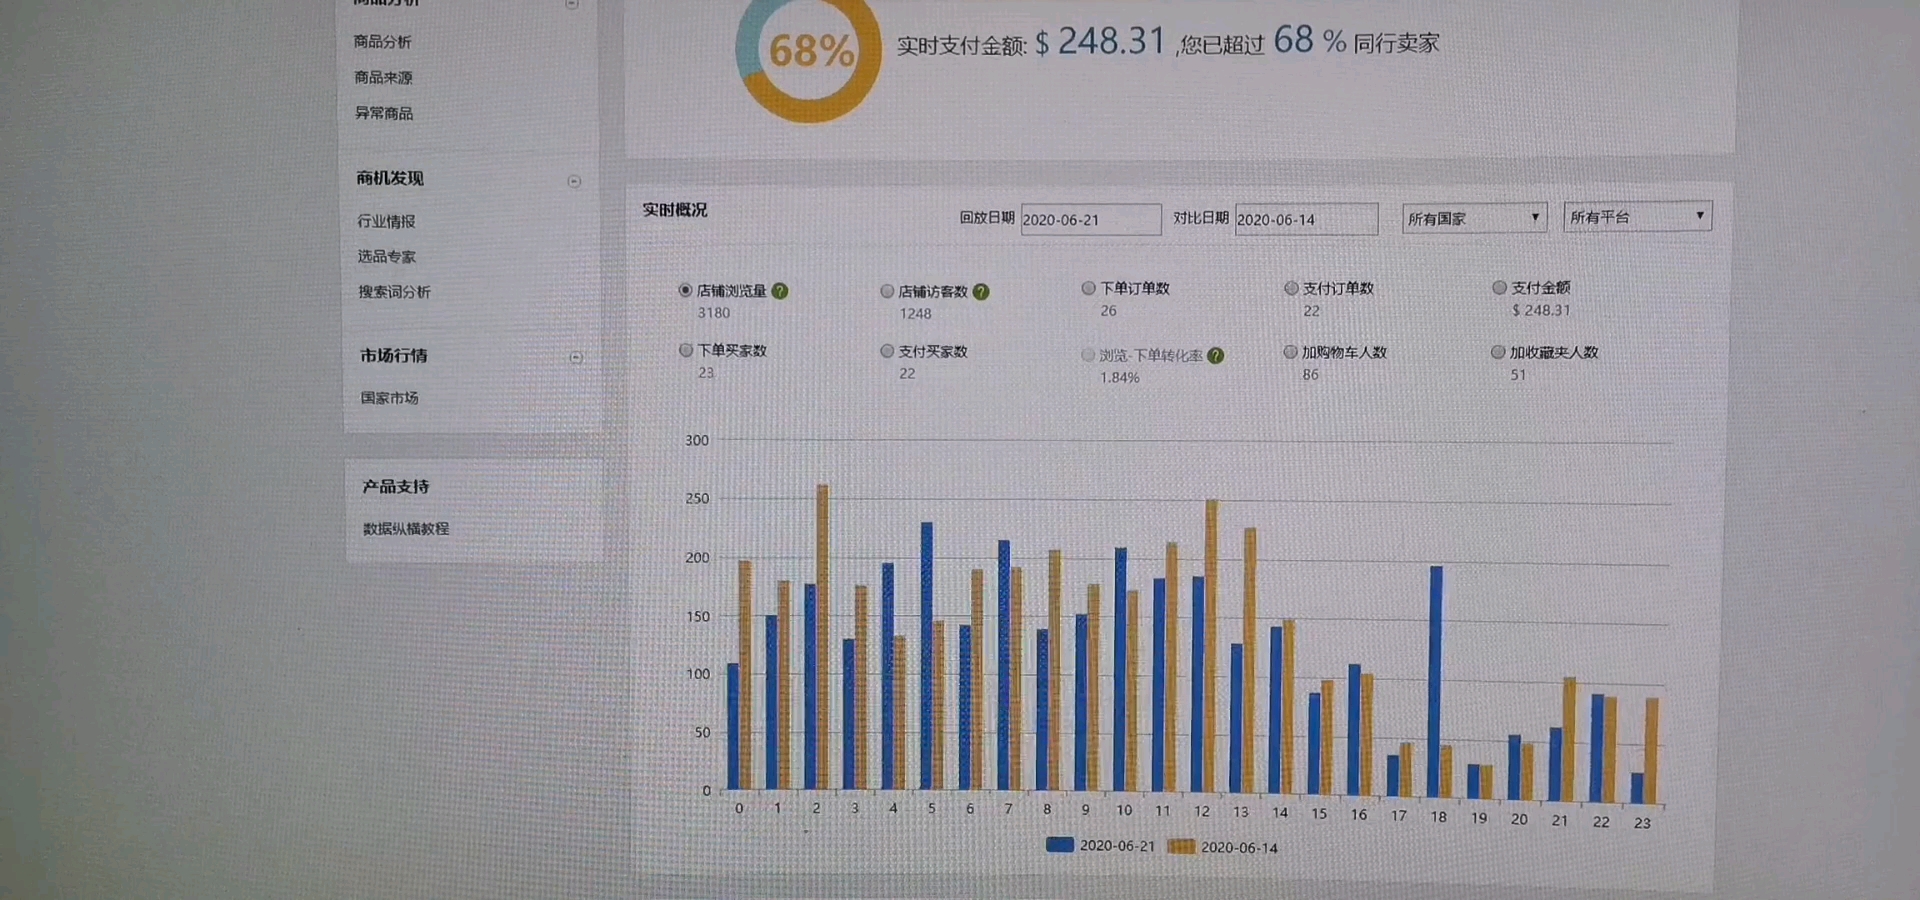1920x900 pixels.
Task: Open help icon next to 店铺浏览量
Action: click(780, 291)
